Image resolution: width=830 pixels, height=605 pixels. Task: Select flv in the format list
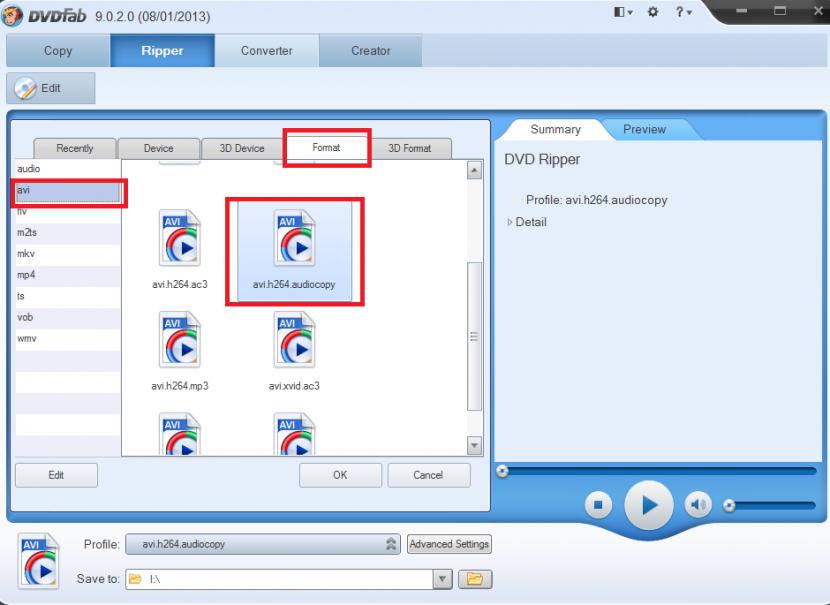pyautogui.click(x=68, y=212)
